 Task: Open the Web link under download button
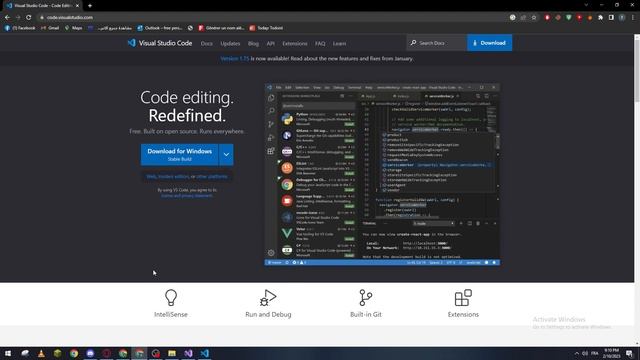[x=151, y=176]
